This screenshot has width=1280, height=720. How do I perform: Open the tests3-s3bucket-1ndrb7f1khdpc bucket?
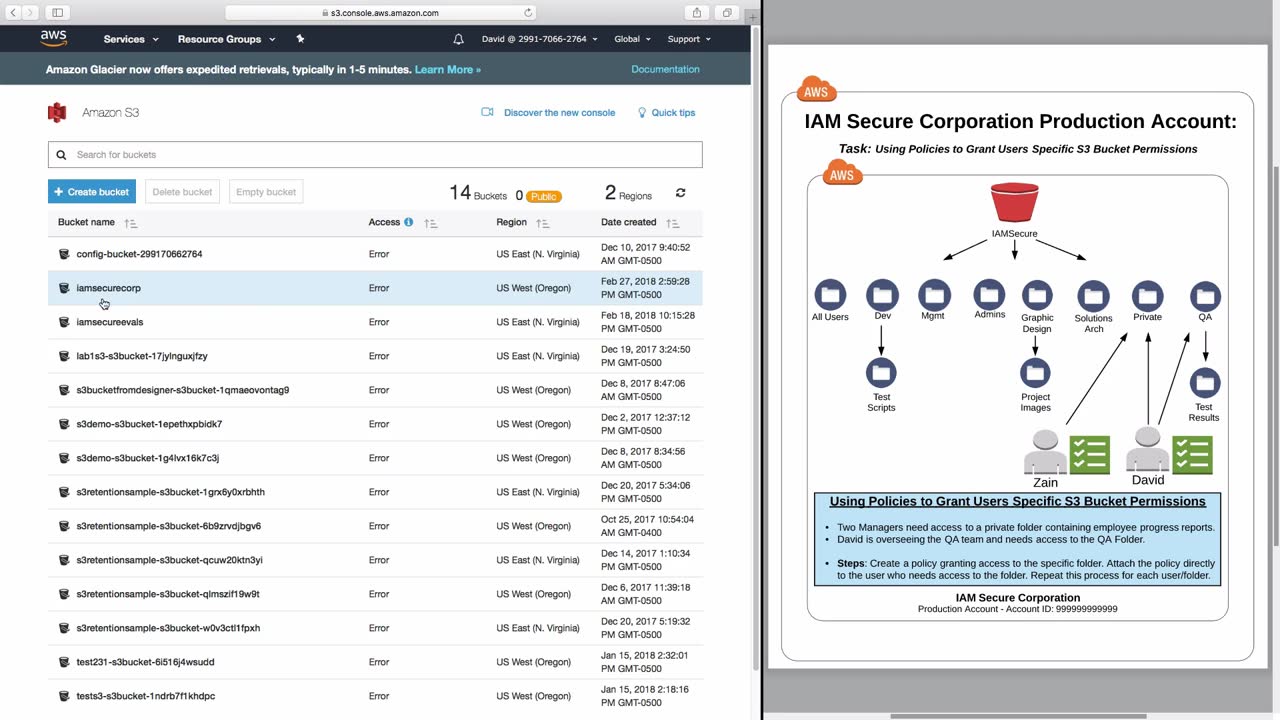[x=145, y=696]
